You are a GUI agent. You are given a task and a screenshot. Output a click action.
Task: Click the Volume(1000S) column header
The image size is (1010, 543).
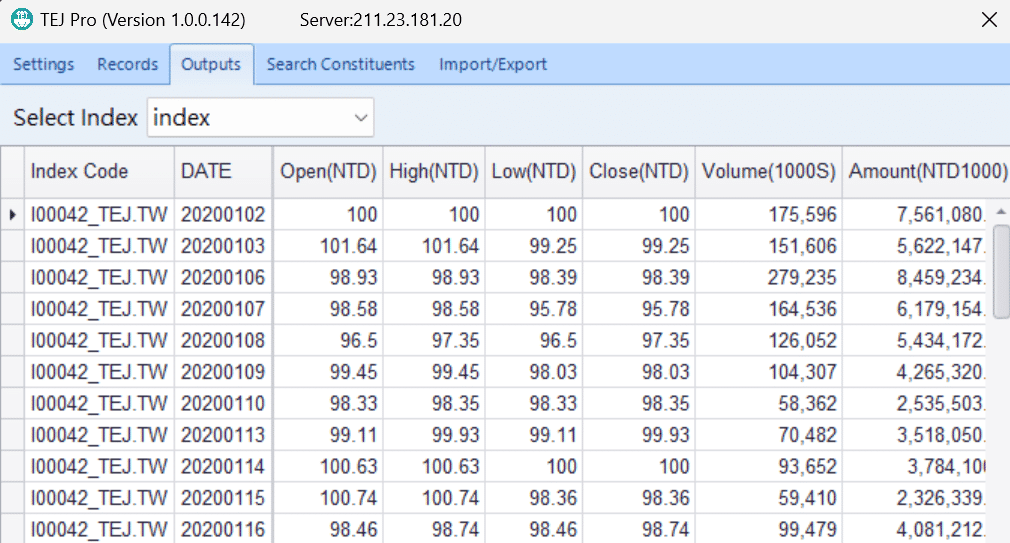coord(768,172)
